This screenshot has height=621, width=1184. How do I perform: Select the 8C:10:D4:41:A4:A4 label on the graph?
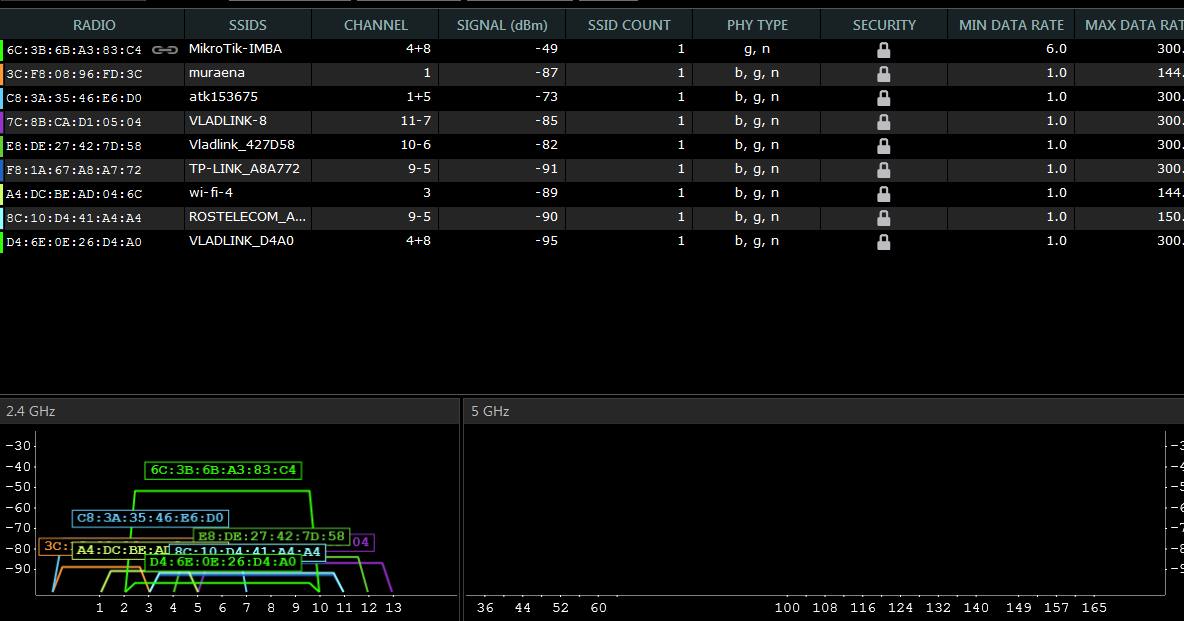click(x=248, y=552)
